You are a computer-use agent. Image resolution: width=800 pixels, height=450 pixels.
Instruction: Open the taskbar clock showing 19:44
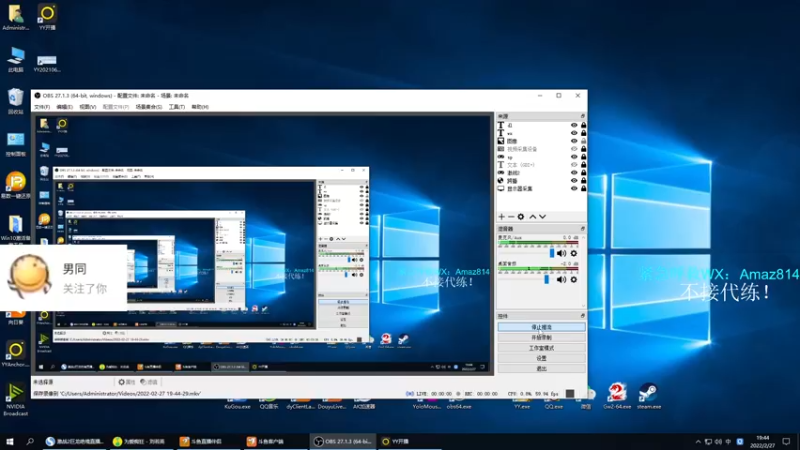pos(762,441)
